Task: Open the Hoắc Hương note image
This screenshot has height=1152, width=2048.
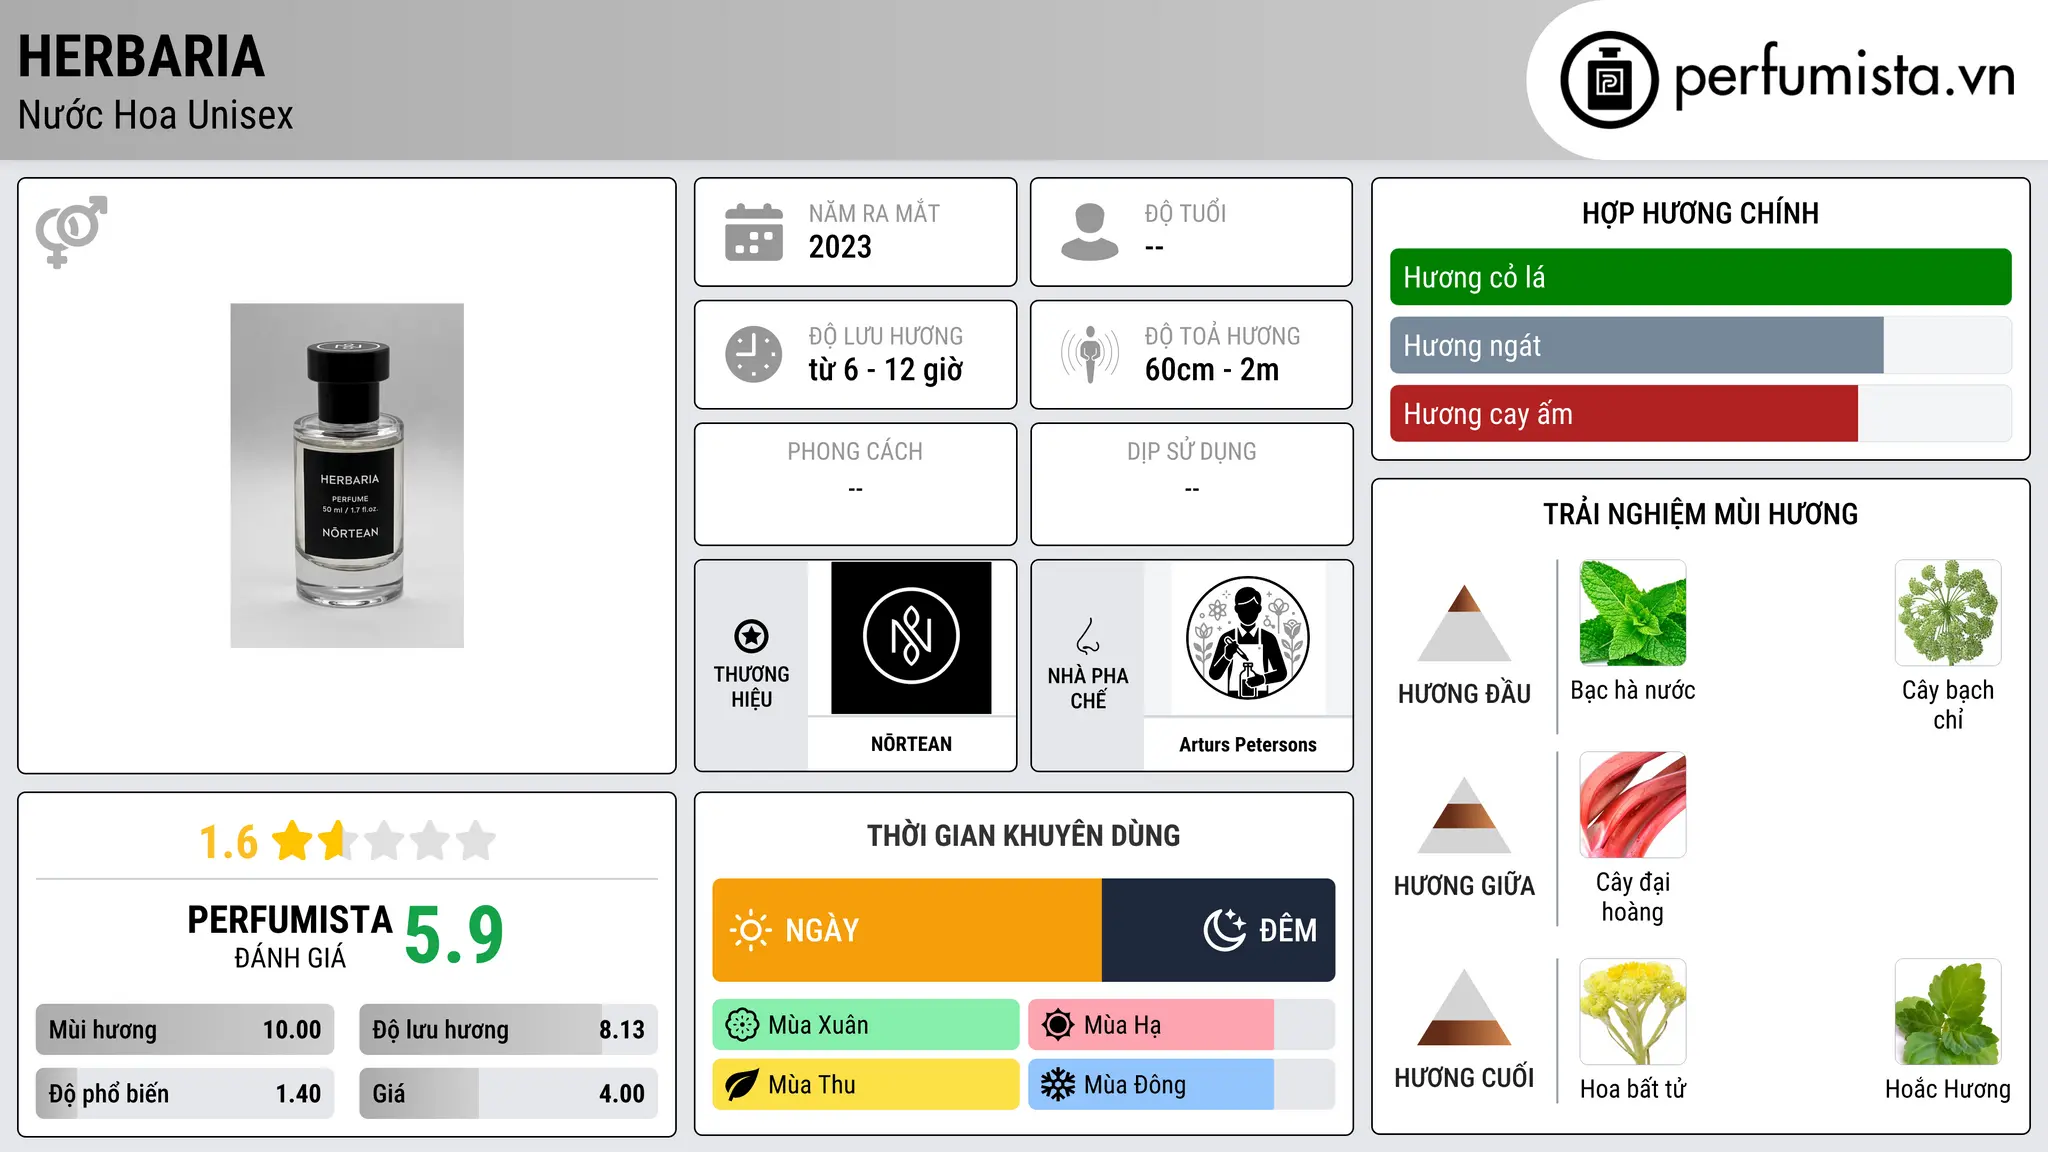Action: coord(1948,1012)
